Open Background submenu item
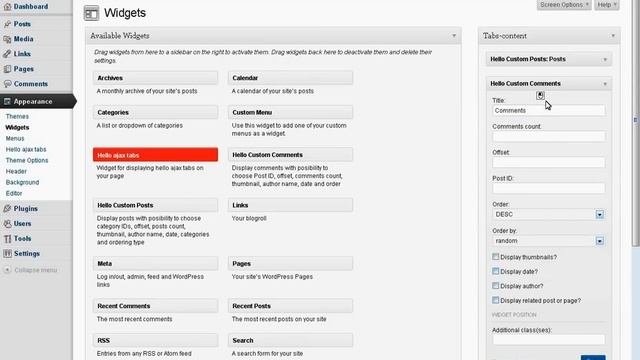 pos(22,182)
